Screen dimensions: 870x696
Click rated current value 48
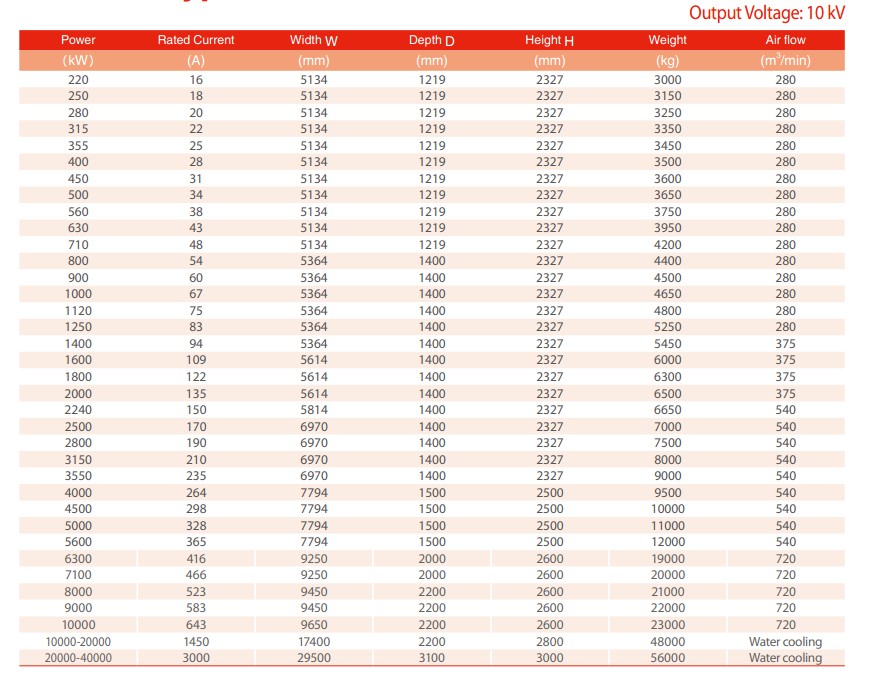tap(196, 245)
